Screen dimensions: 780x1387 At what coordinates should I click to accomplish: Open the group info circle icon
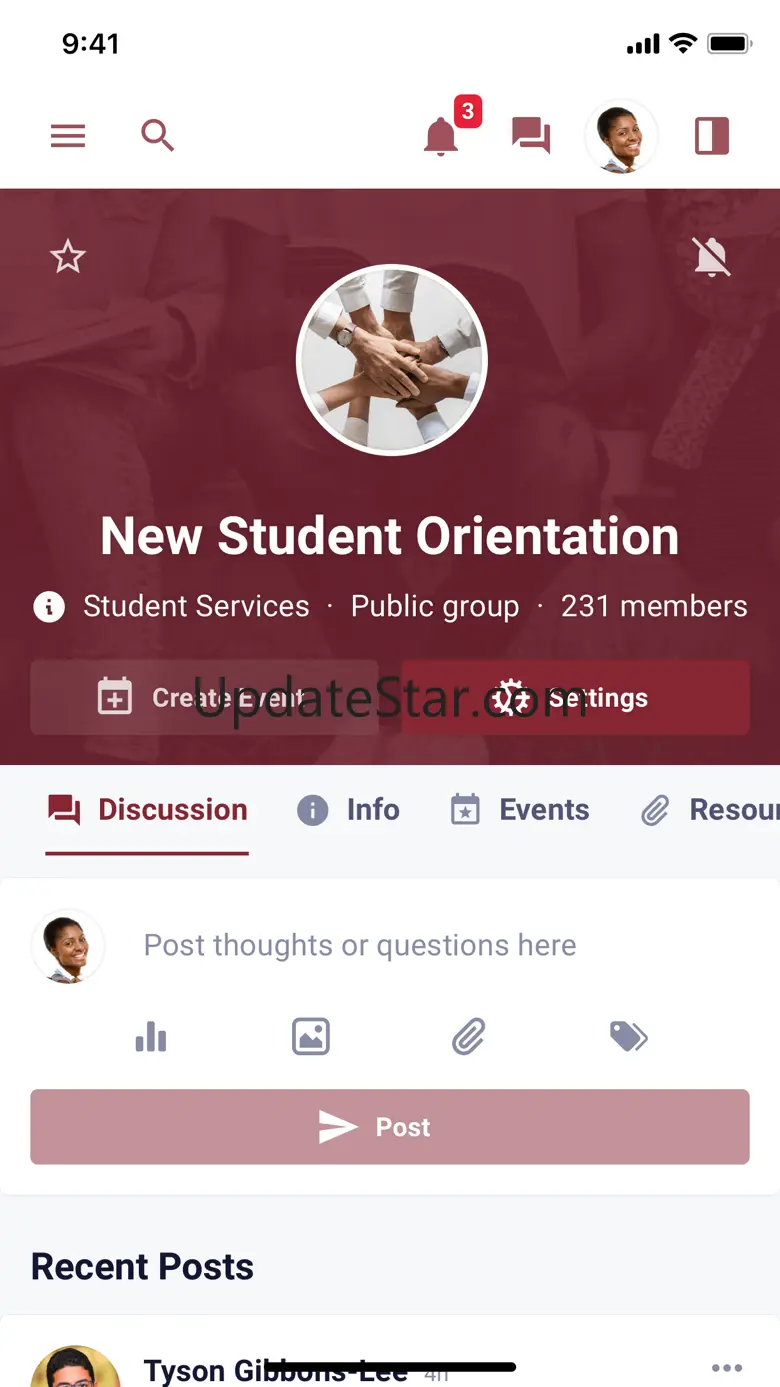point(49,606)
